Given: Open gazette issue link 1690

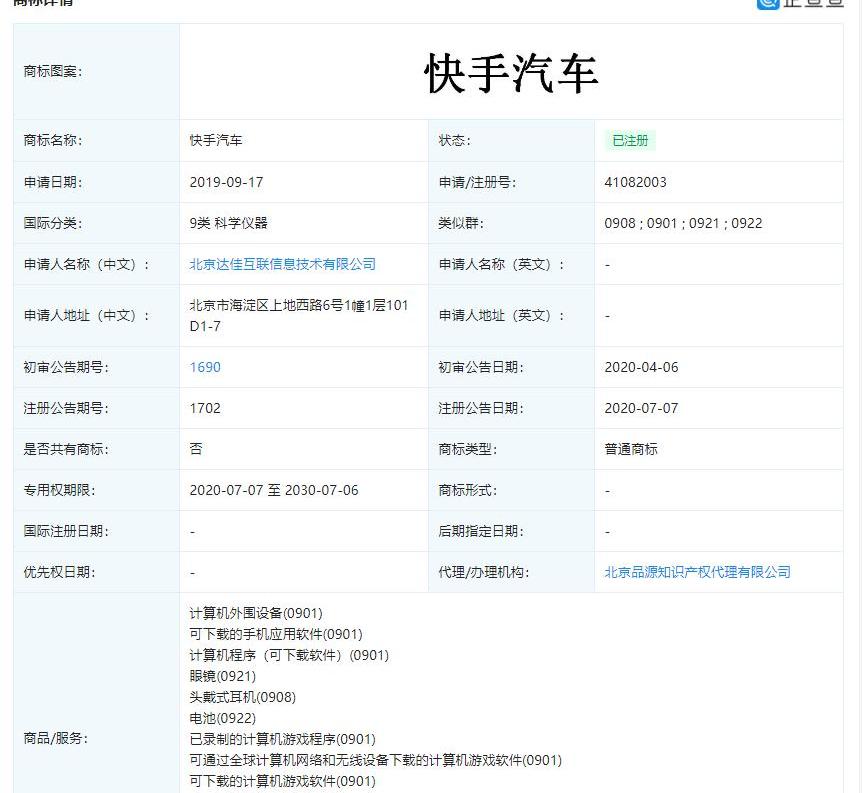Looking at the screenshot, I should (204, 367).
